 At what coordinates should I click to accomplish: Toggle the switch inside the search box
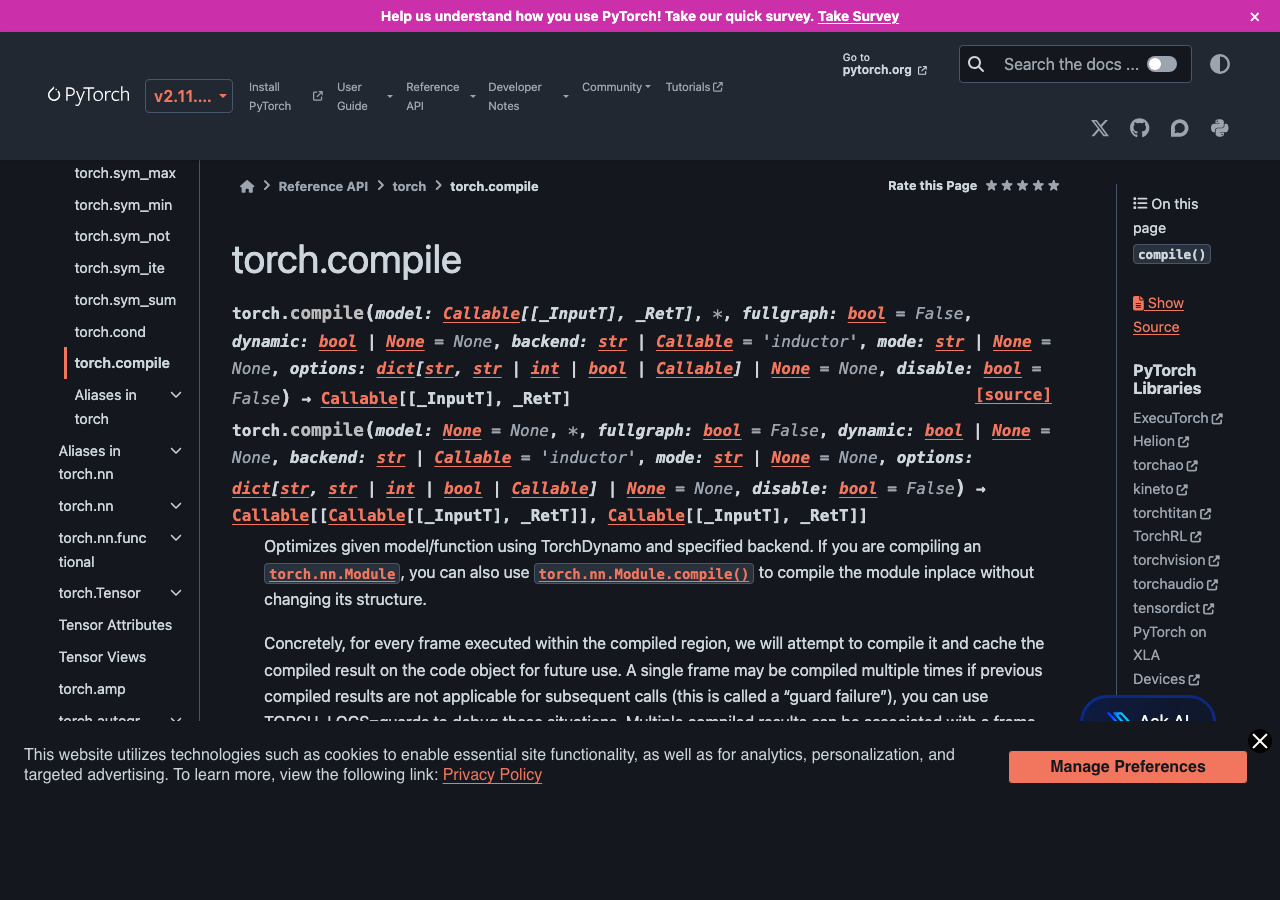[x=1161, y=63]
